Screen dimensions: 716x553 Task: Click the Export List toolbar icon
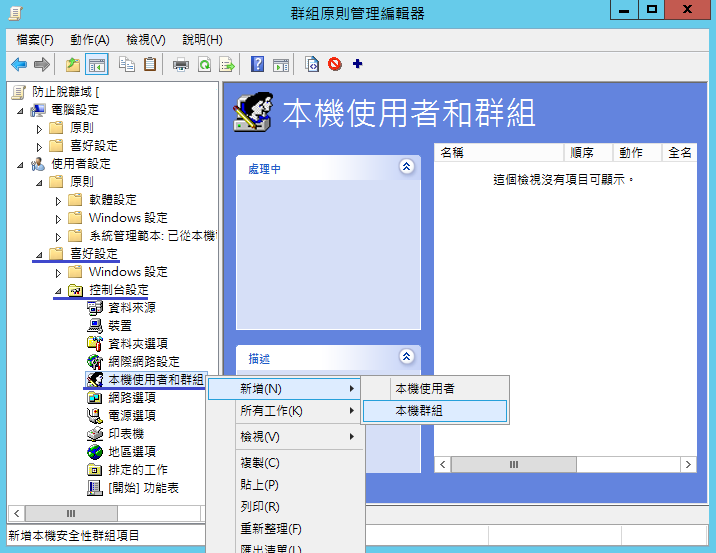(228, 64)
